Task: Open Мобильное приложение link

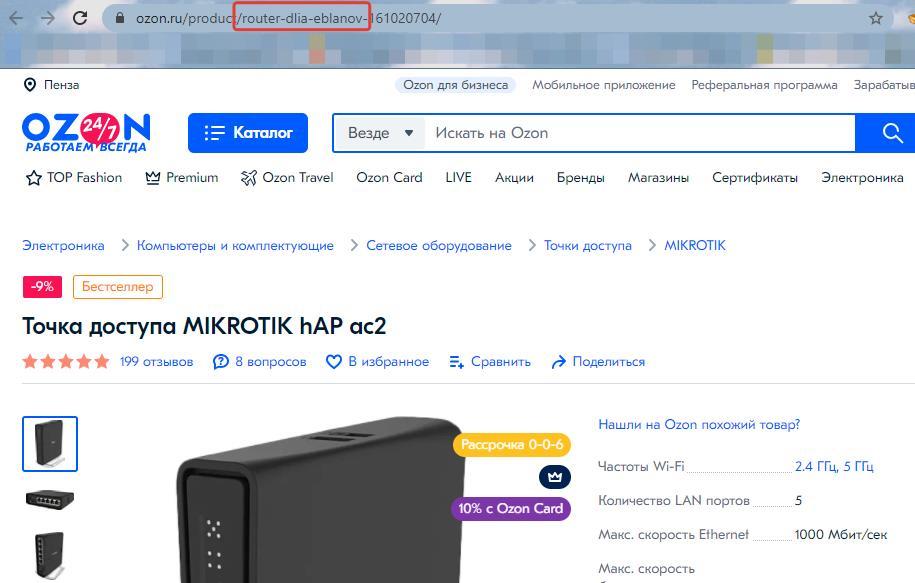Action: pos(603,85)
